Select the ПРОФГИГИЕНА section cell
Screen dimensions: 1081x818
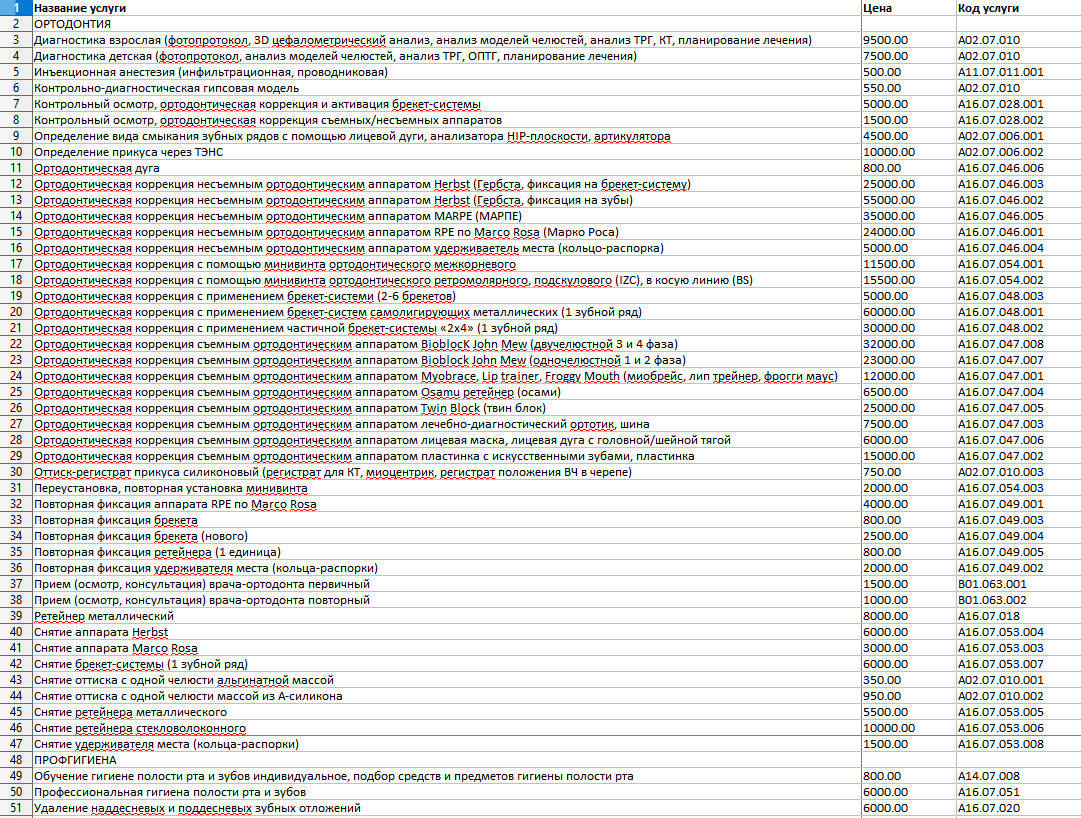pyautogui.click(x=76, y=760)
